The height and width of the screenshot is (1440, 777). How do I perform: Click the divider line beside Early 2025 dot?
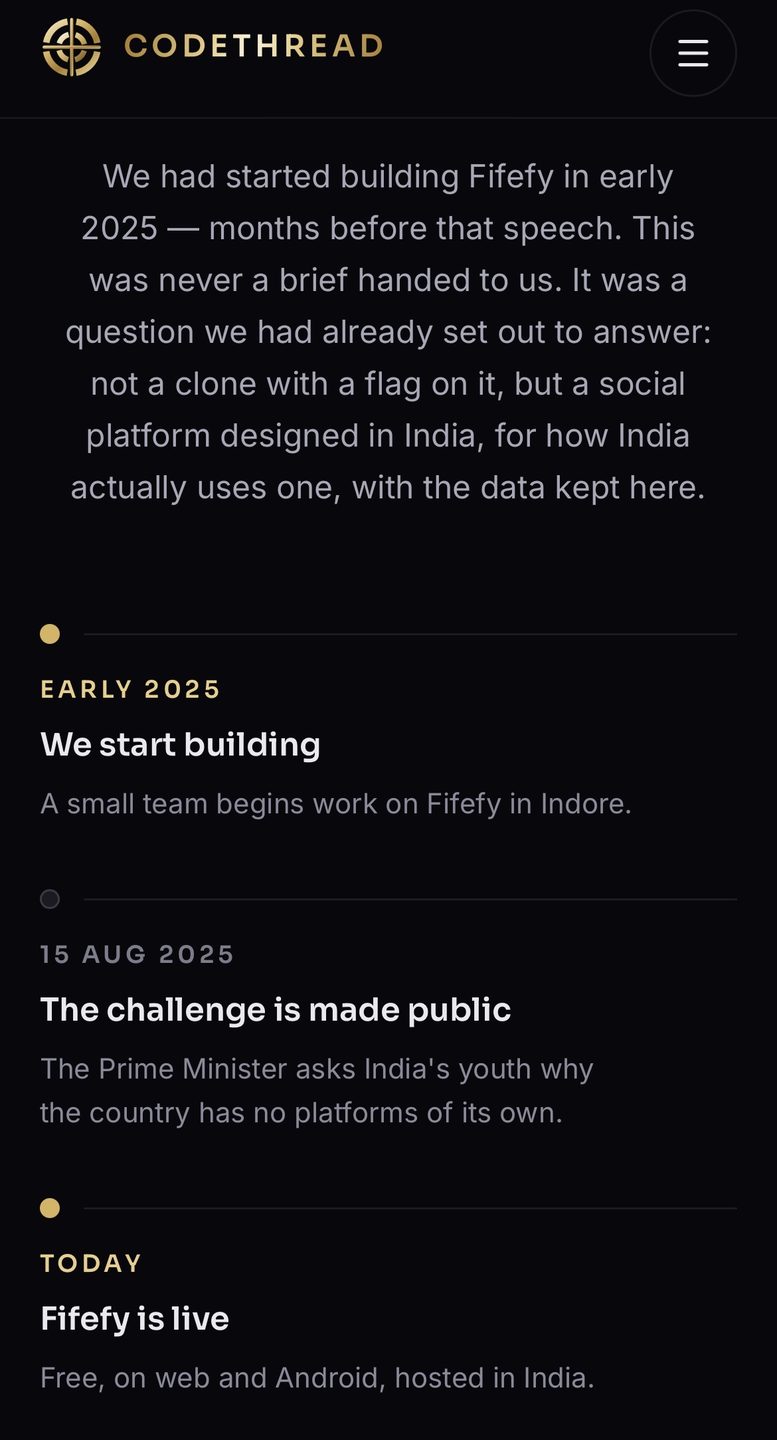(x=410, y=634)
